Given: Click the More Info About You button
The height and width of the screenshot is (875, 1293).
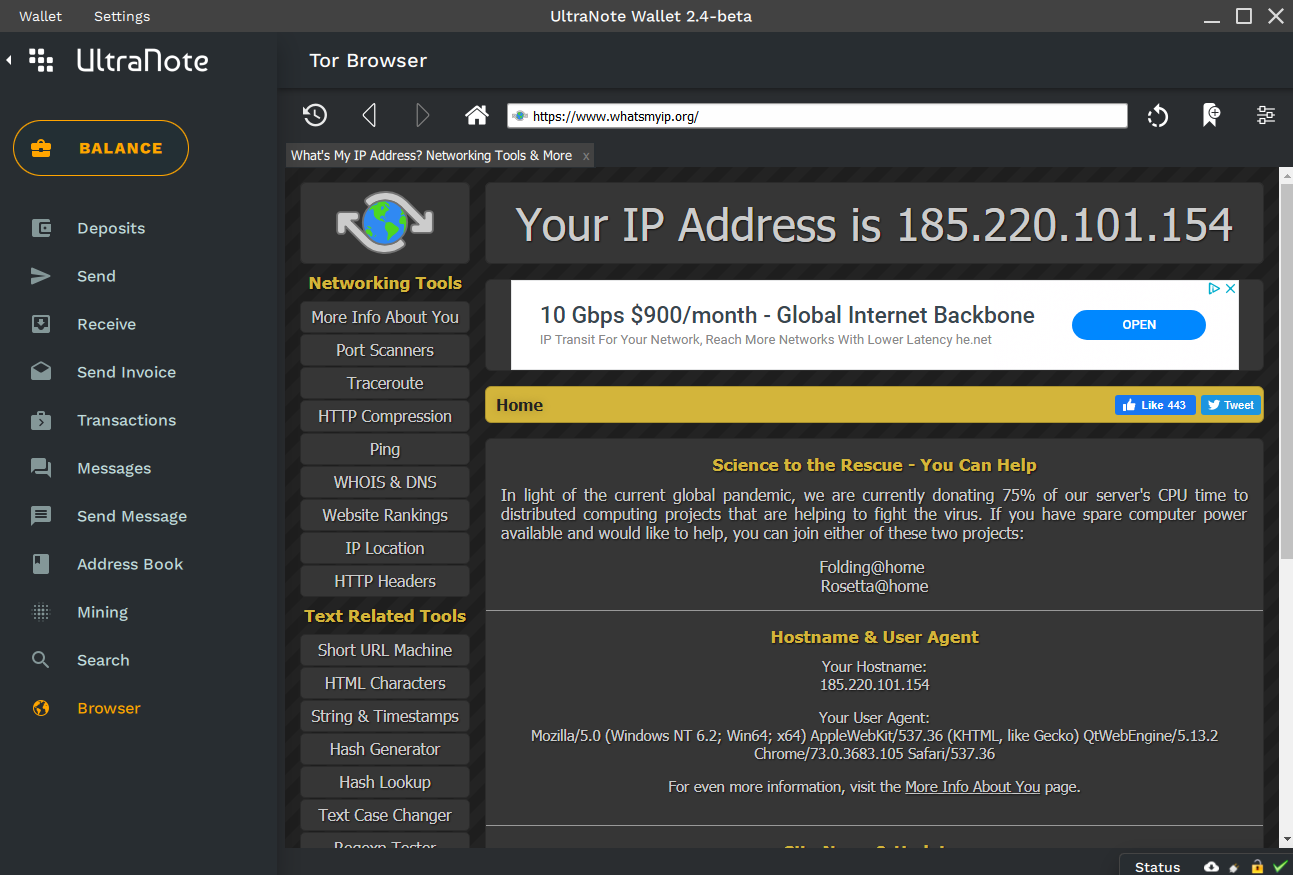Looking at the screenshot, I should point(385,317).
